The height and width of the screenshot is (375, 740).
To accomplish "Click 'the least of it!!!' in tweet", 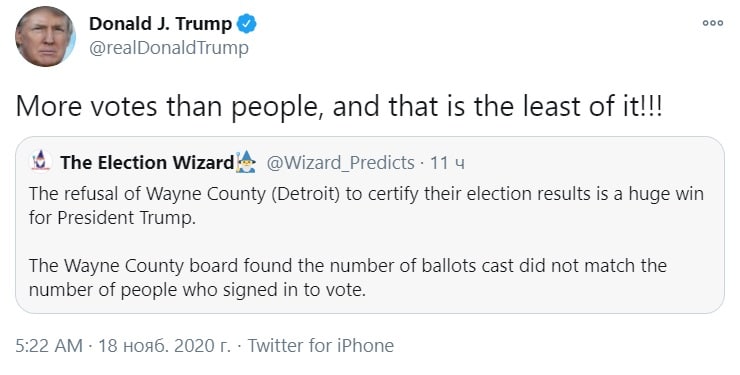I will 568,106.
